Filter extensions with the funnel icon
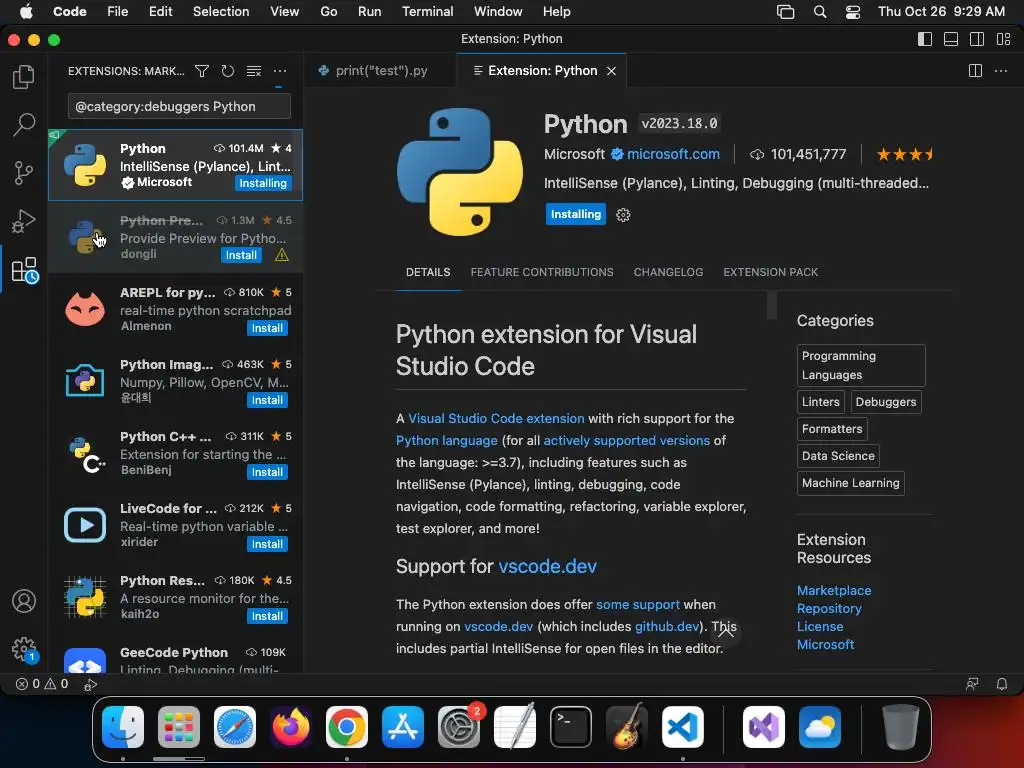Image resolution: width=1024 pixels, height=768 pixels. pos(202,71)
